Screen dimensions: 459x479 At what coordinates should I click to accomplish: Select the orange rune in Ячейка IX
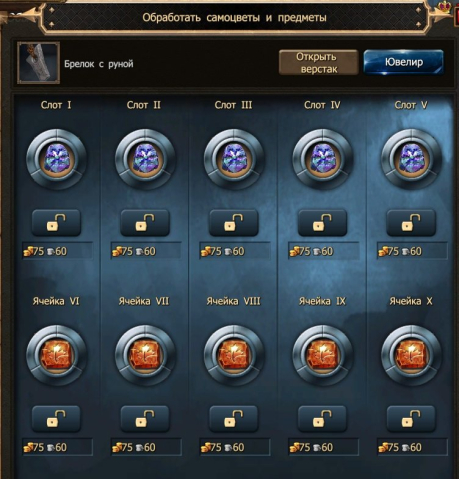322,355
